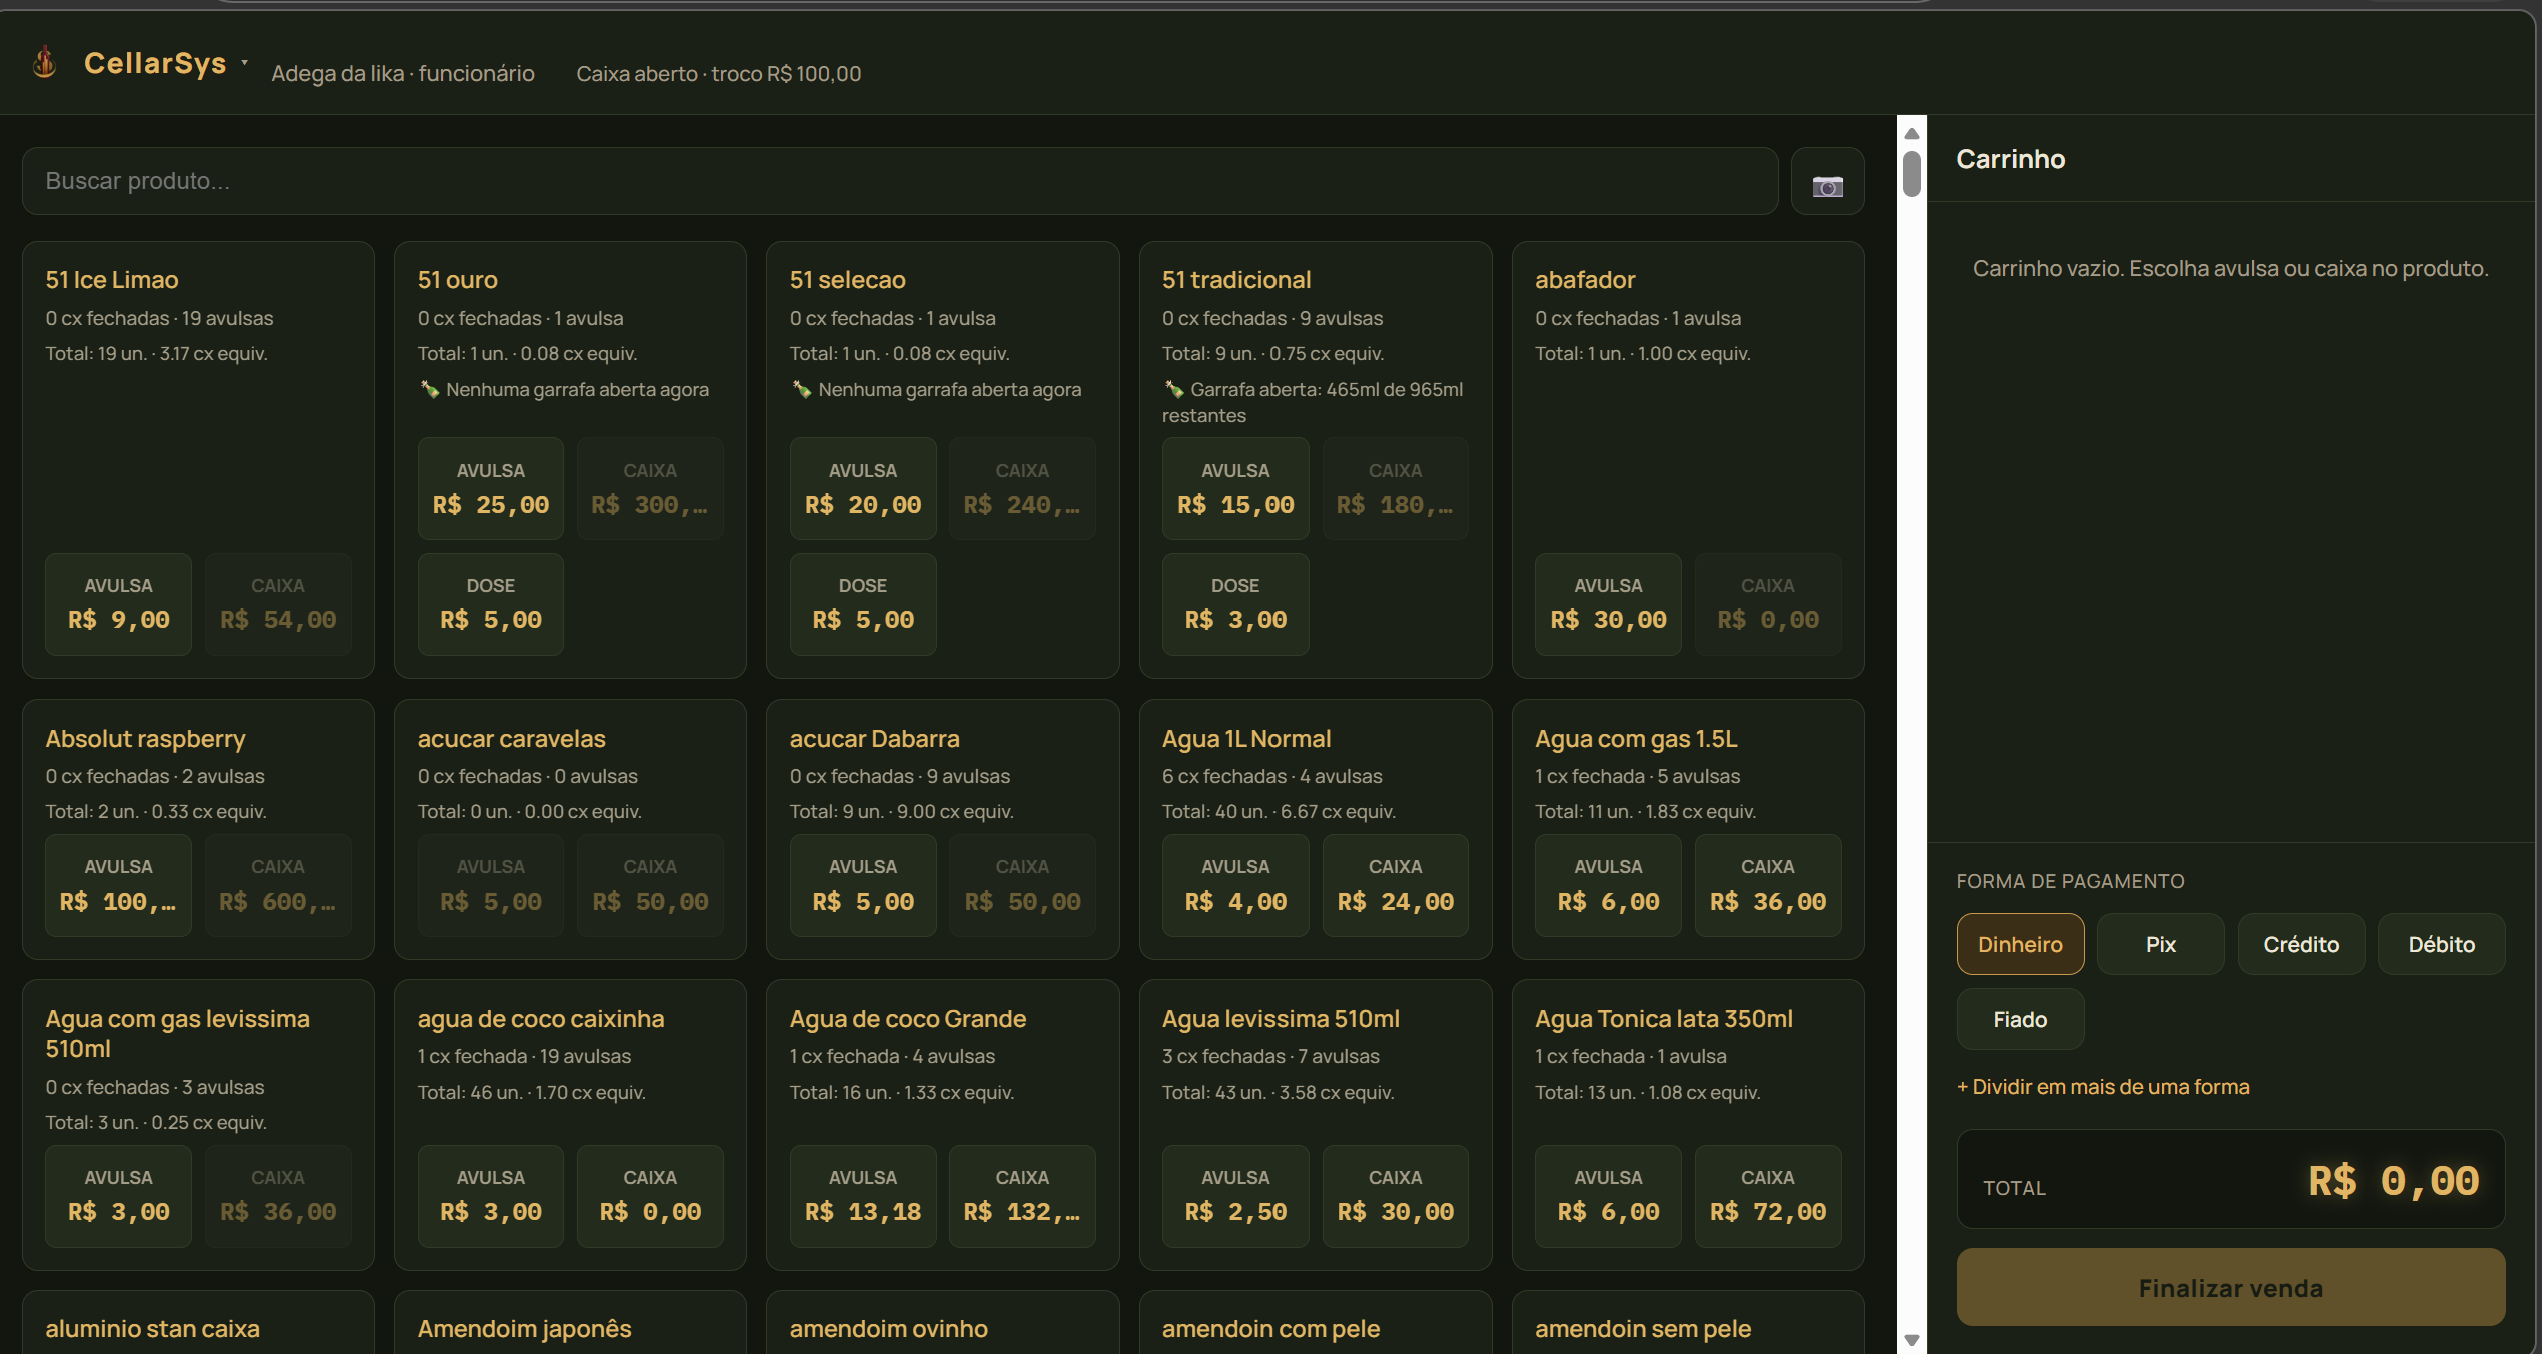This screenshot has width=2542, height=1354.
Task: Add 51 Ice Limao AVULSA R$ 9,00
Action: tap(118, 604)
